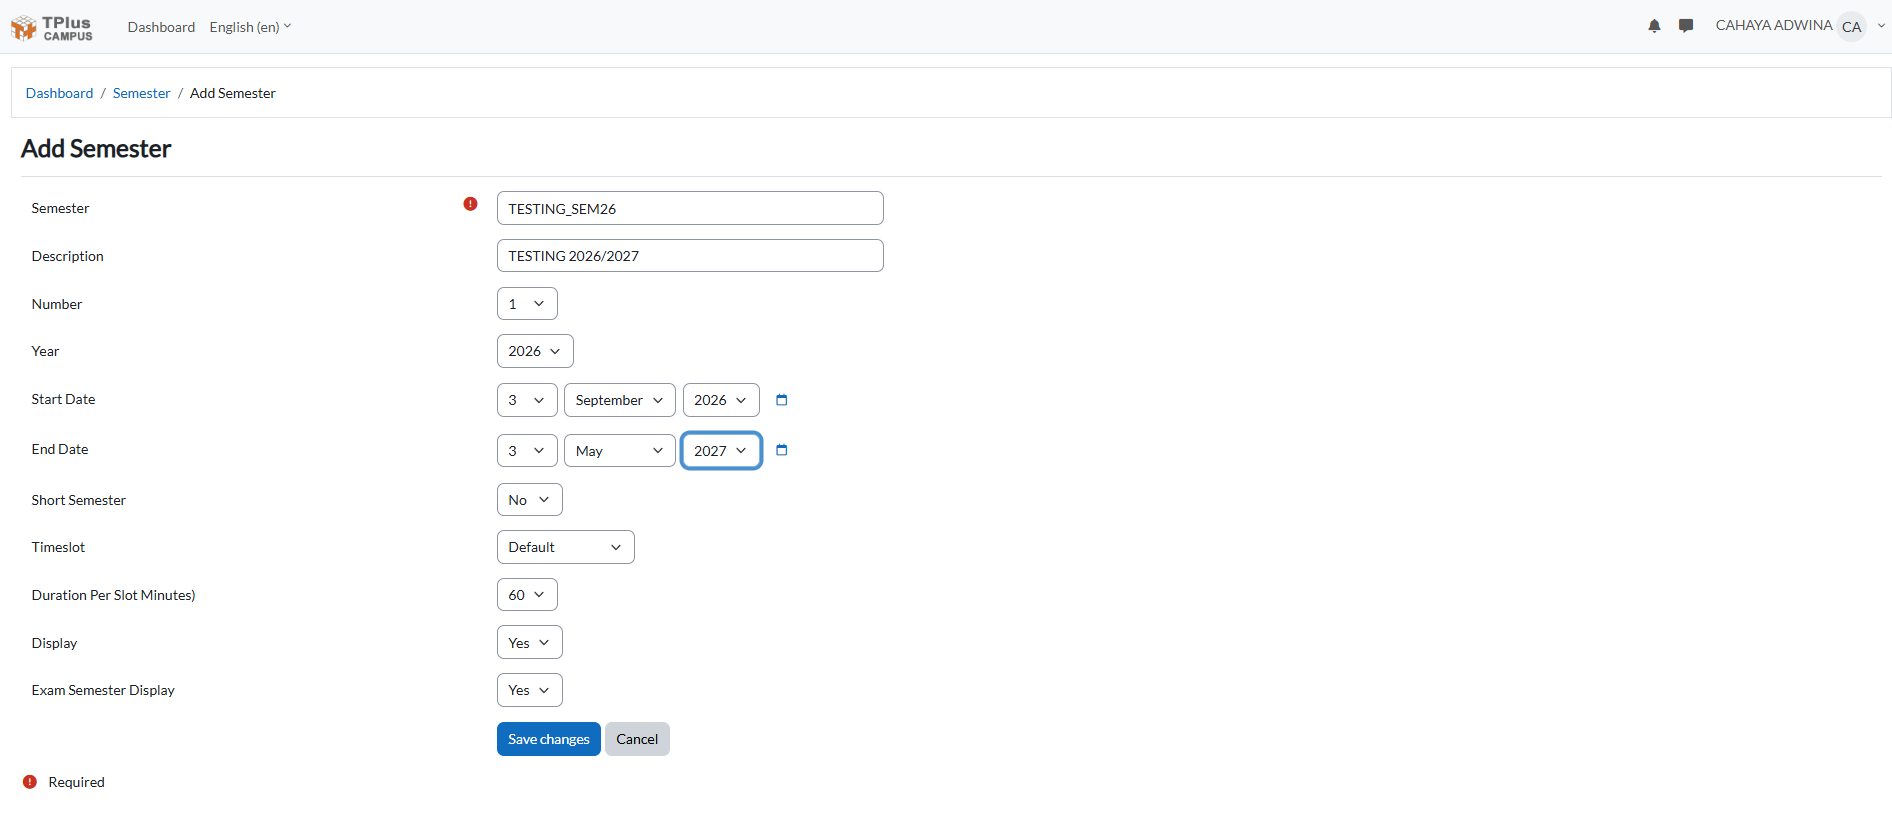Image resolution: width=1892 pixels, height=832 pixels.
Task: Open the Exam Semester Display dropdown
Action: coord(530,690)
